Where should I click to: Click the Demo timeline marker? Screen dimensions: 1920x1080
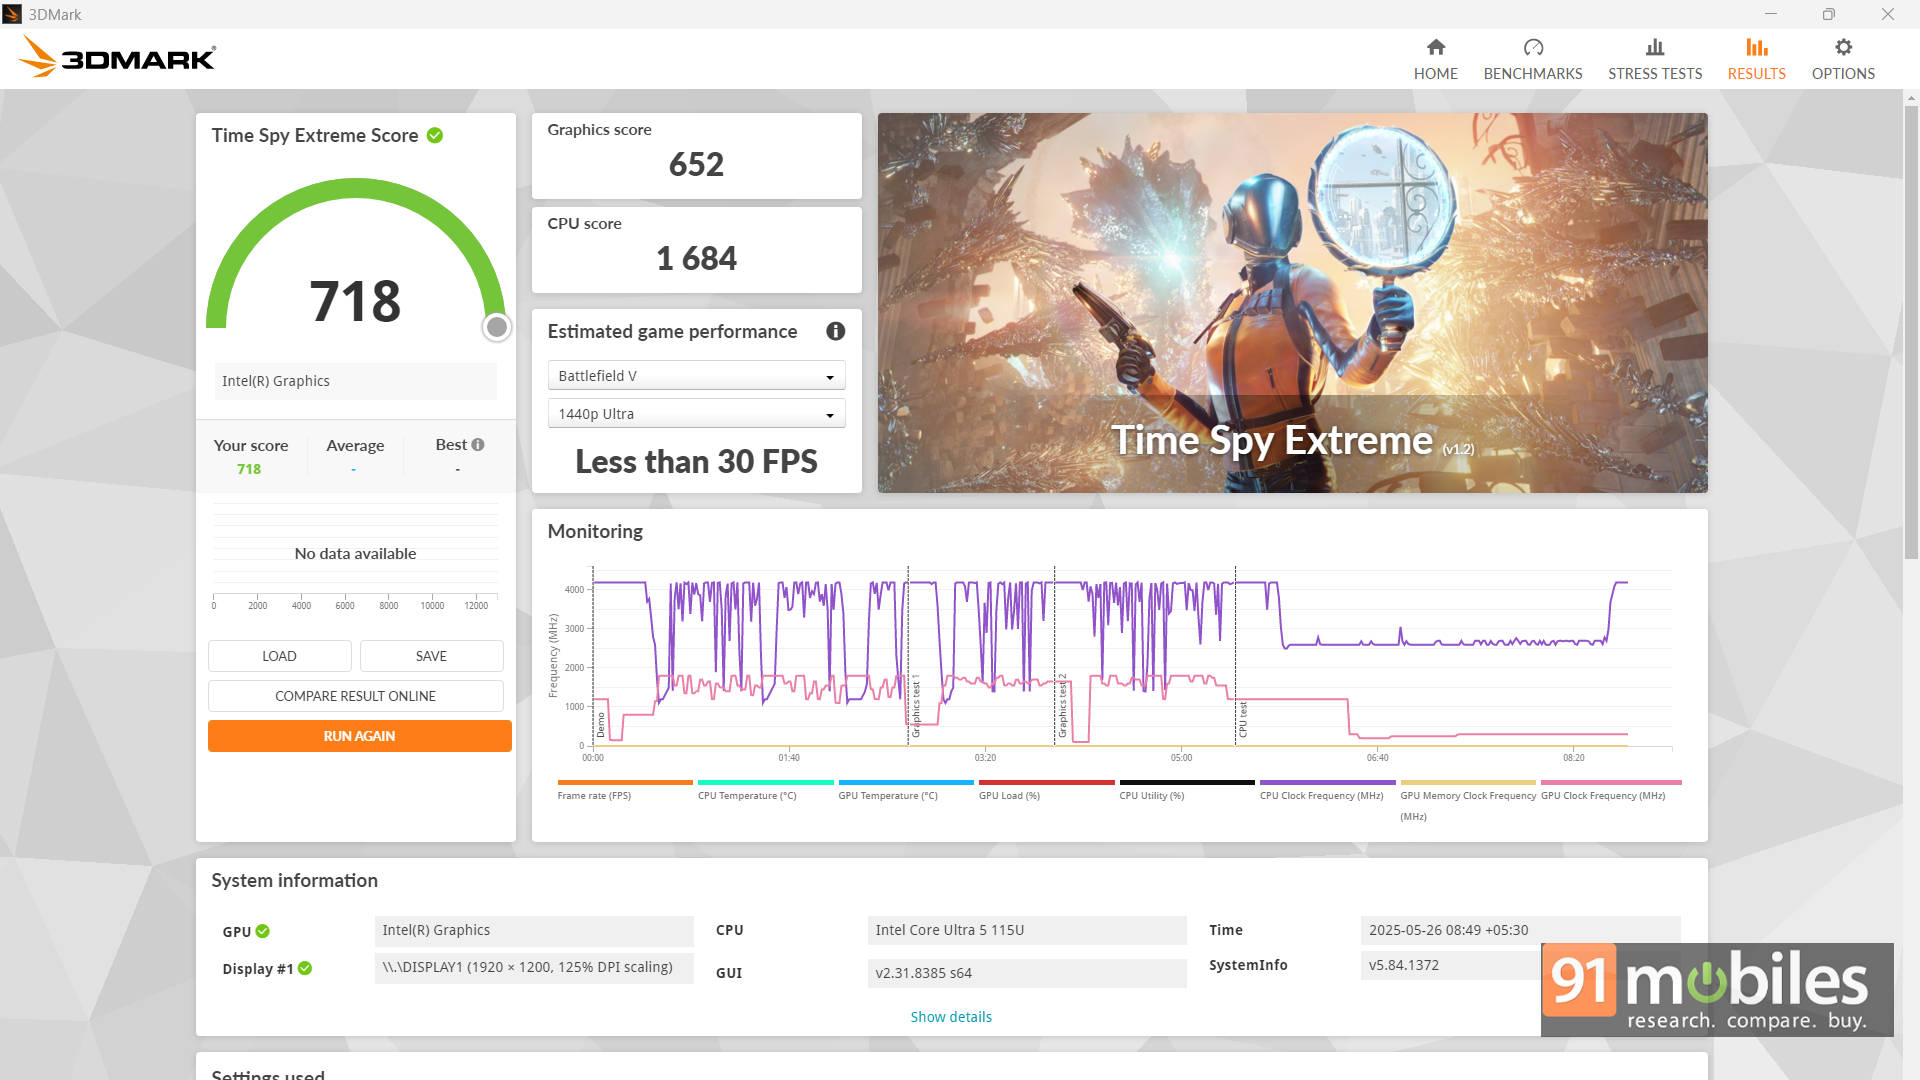point(600,724)
